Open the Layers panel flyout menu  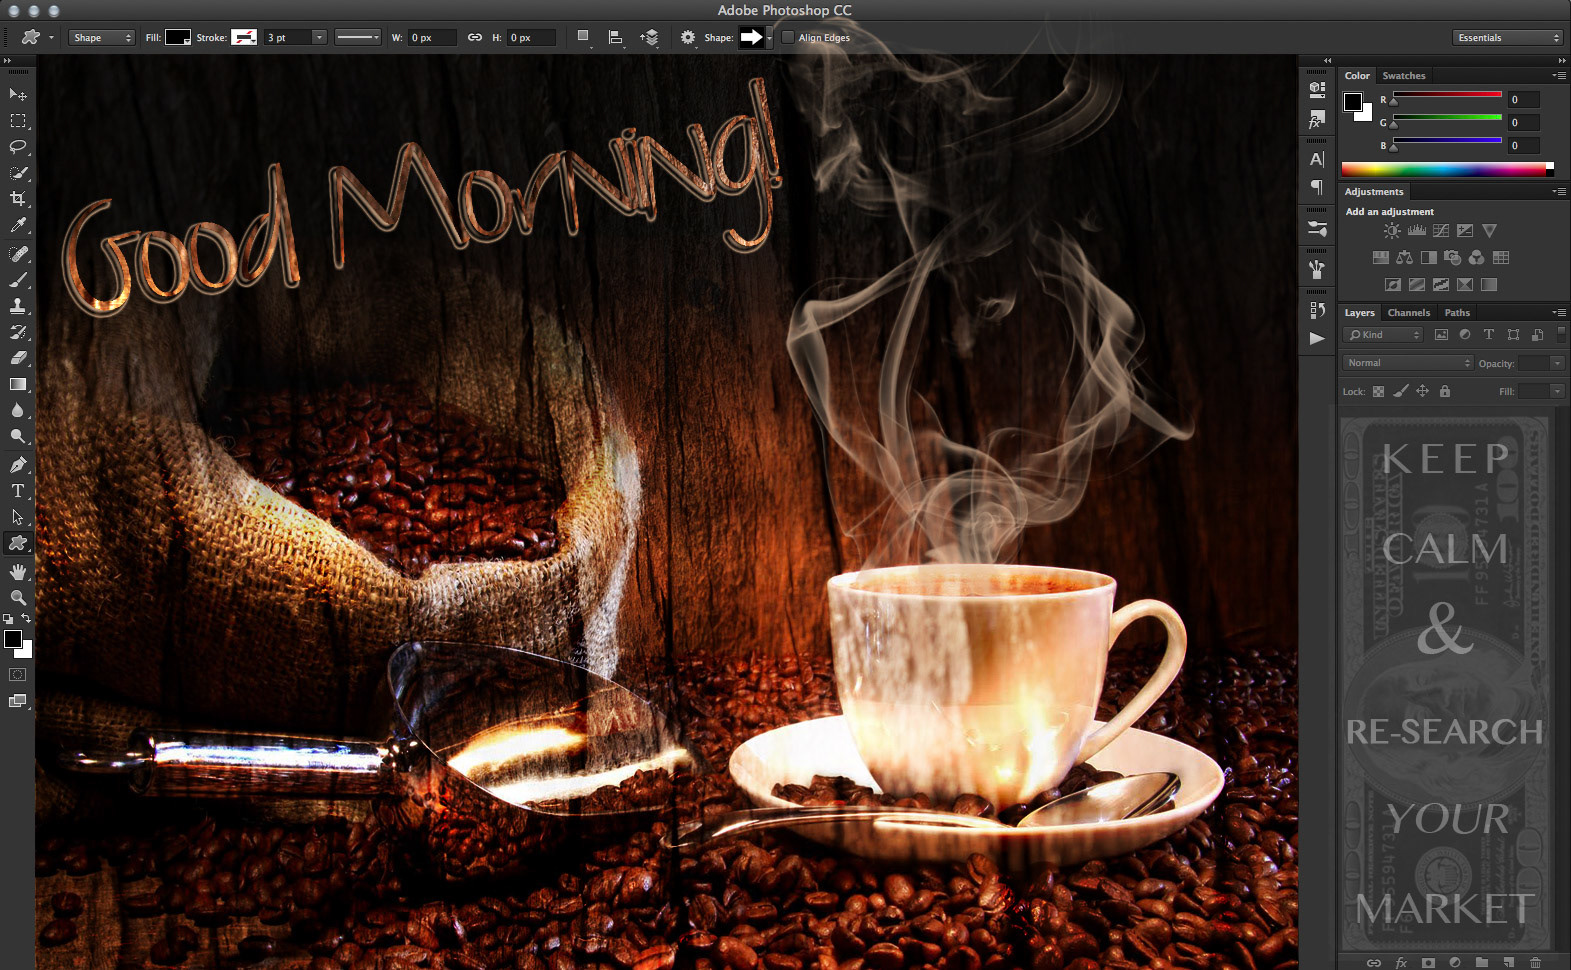[x=1559, y=313]
